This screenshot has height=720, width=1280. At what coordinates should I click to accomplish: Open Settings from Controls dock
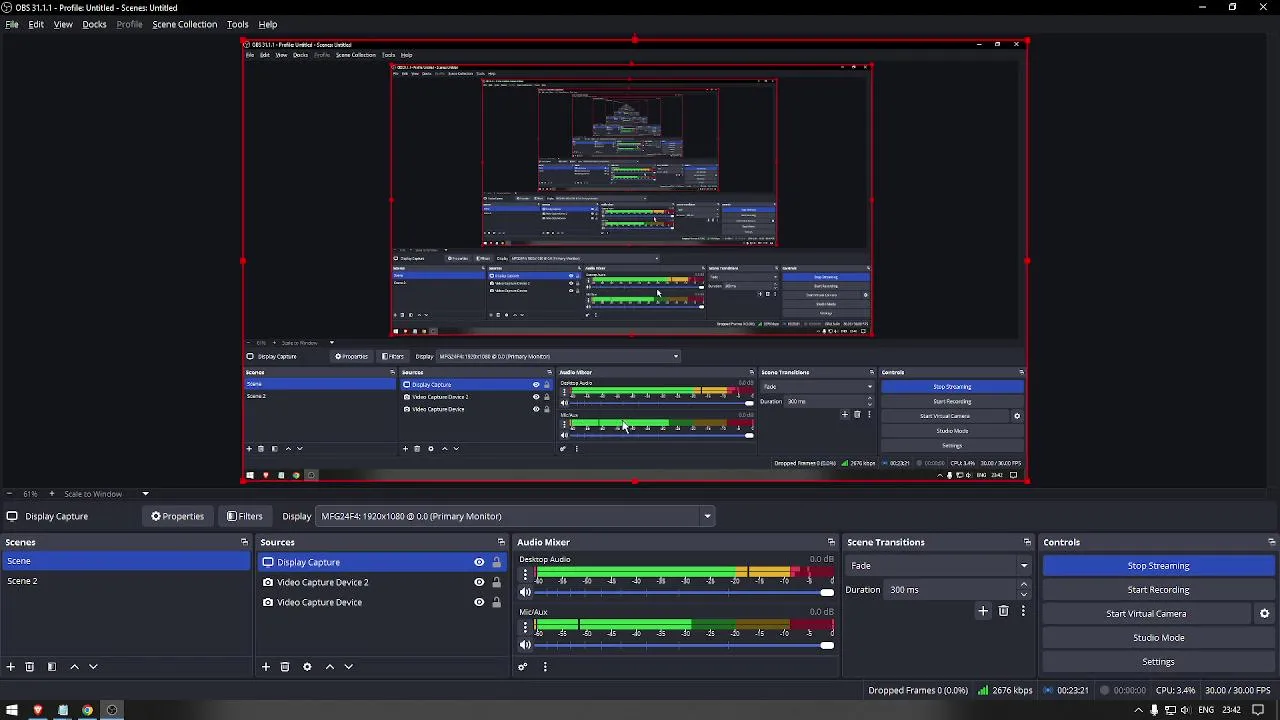coord(1158,662)
